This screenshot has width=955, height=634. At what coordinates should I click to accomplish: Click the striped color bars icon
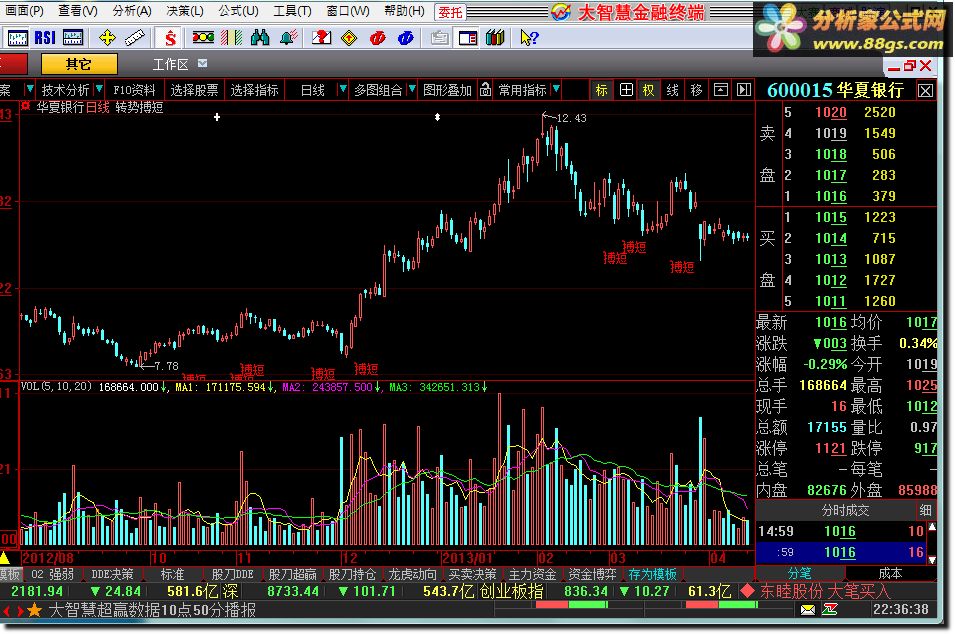[231, 38]
